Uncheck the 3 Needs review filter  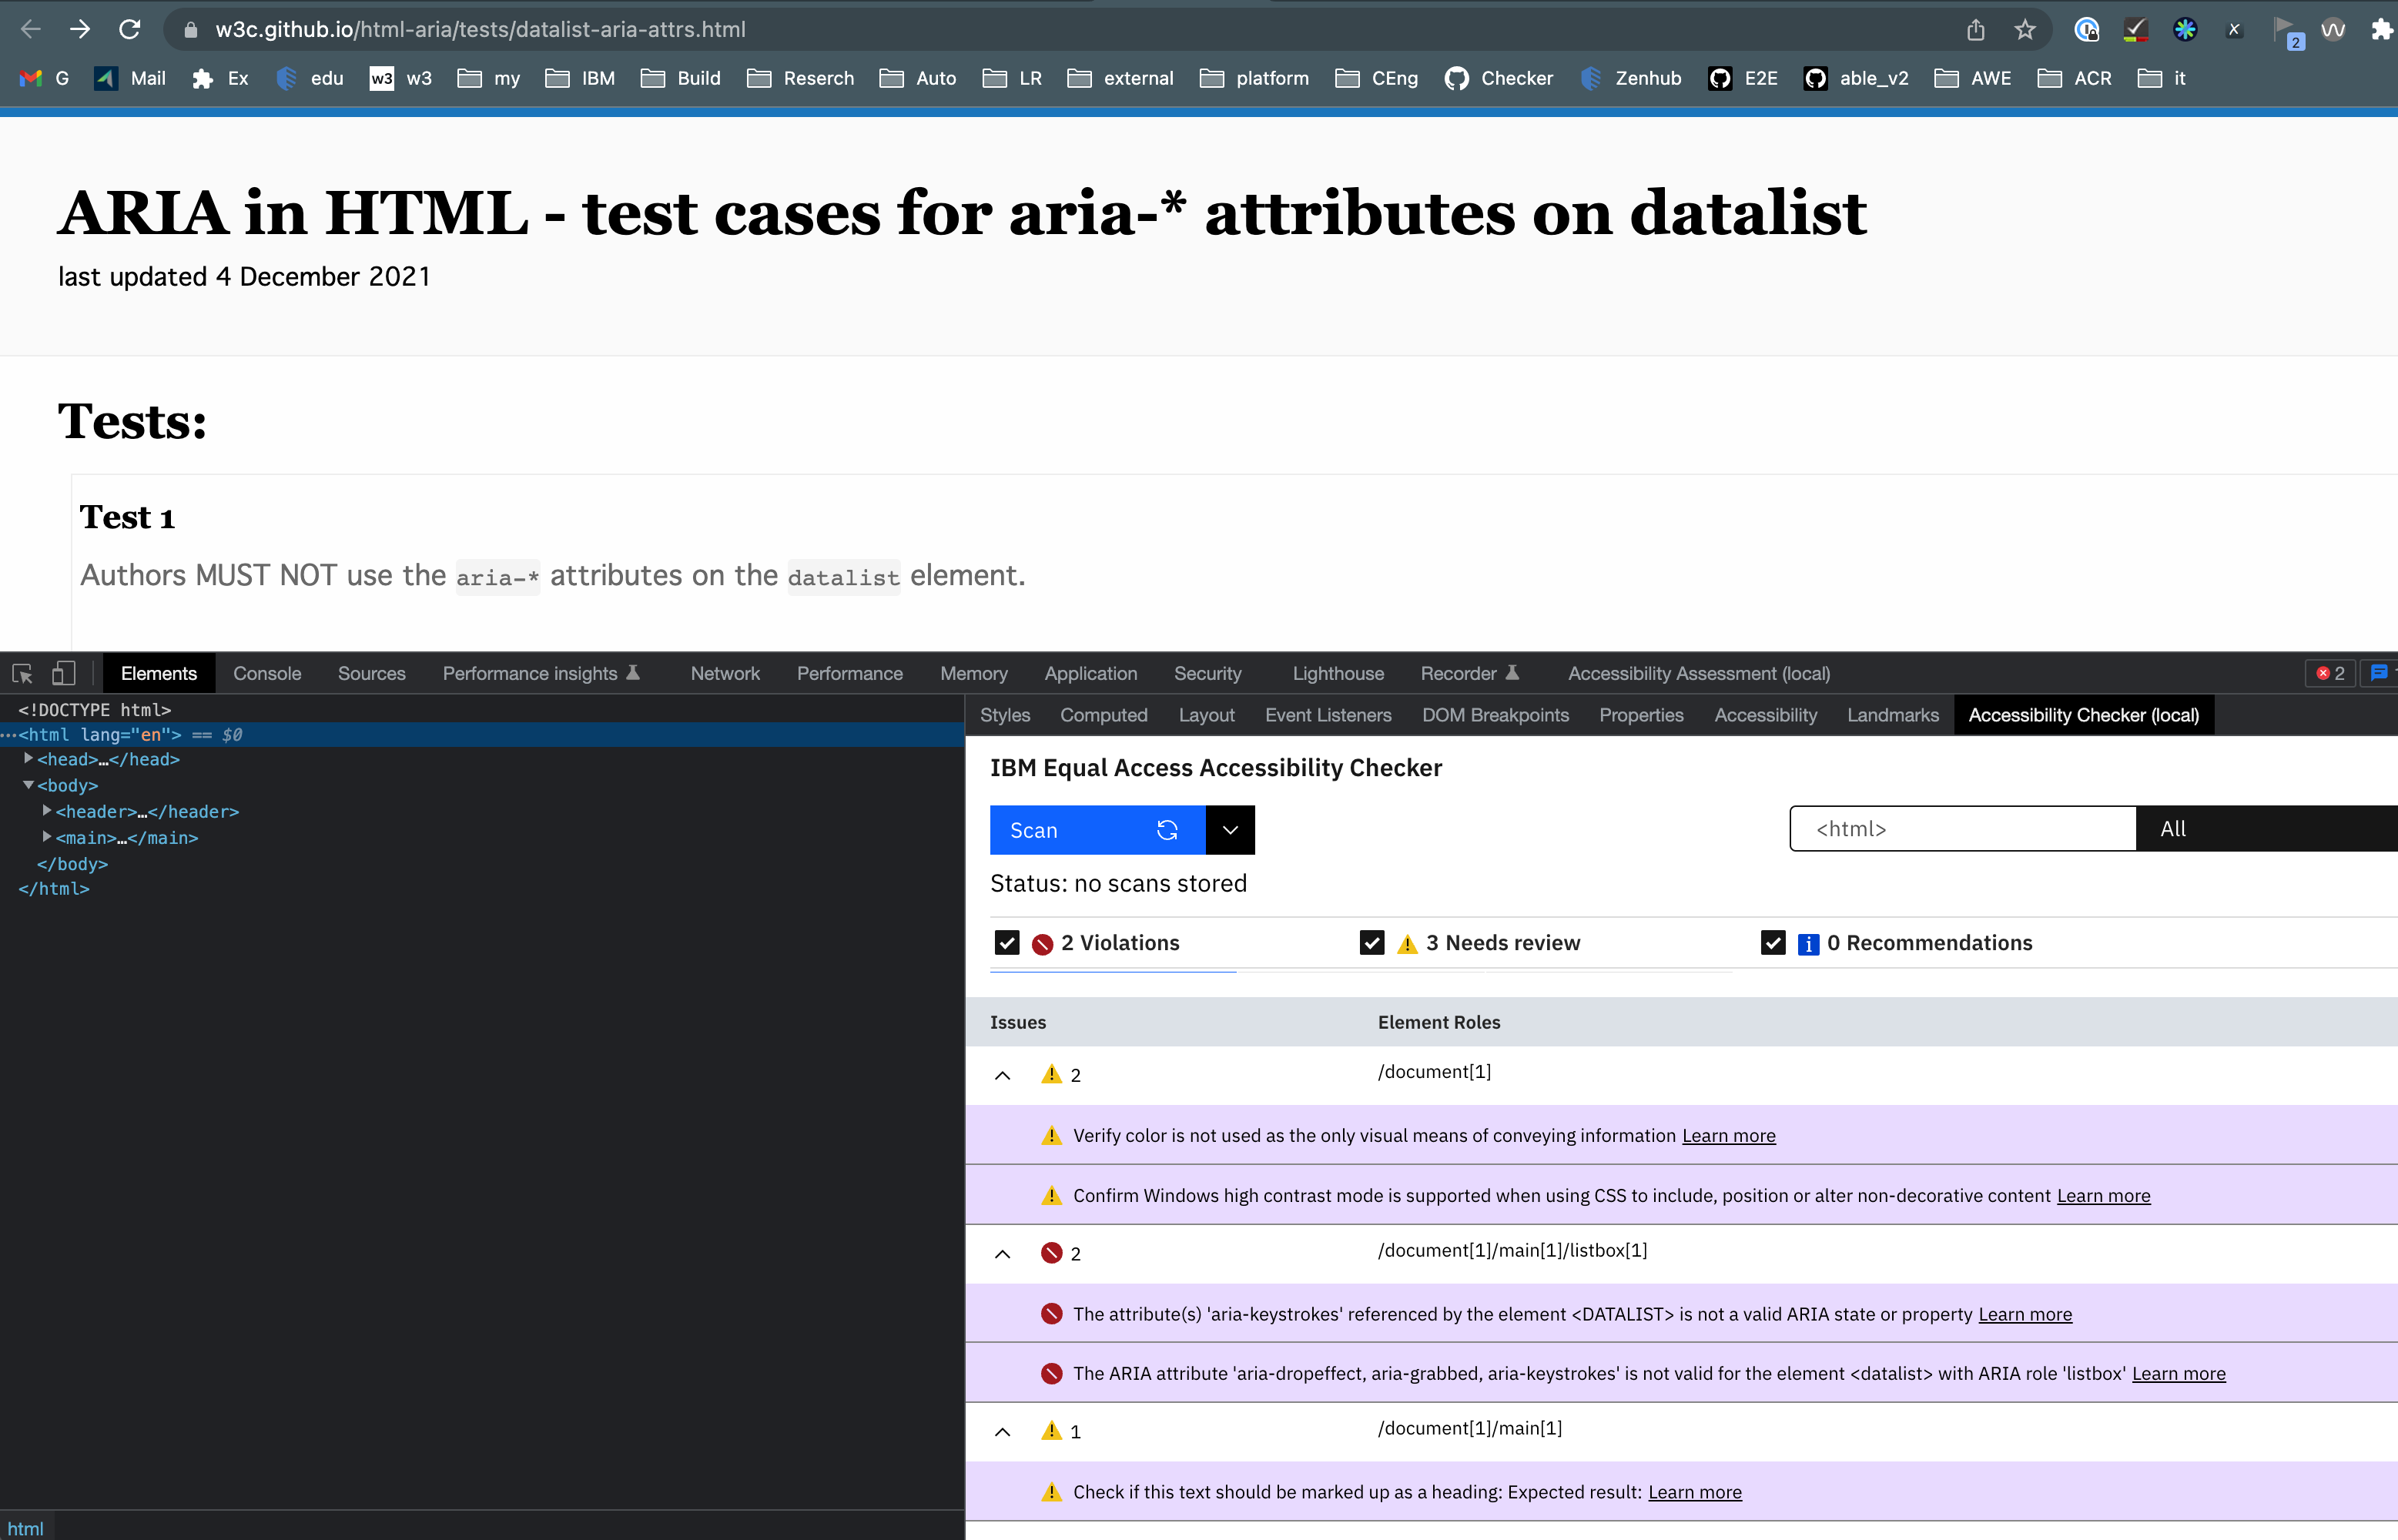point(1372,942)
